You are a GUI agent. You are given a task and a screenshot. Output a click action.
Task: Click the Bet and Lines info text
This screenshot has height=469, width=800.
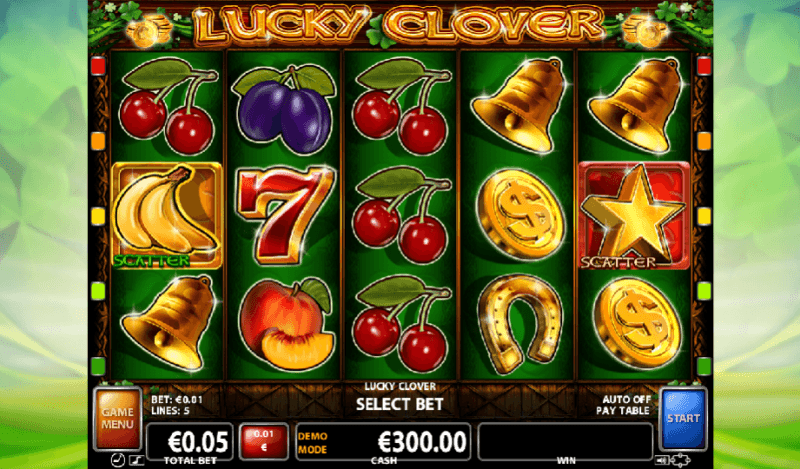pos(177,405)
